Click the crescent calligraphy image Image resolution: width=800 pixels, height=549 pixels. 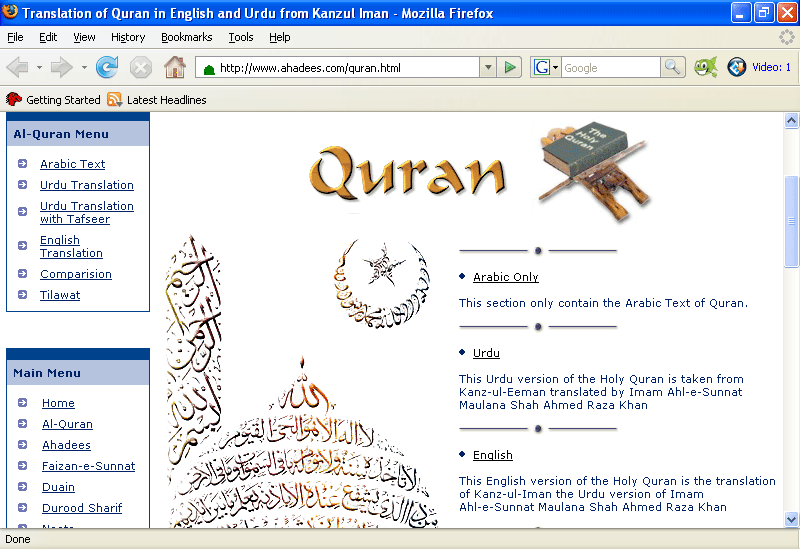(382, 284)
